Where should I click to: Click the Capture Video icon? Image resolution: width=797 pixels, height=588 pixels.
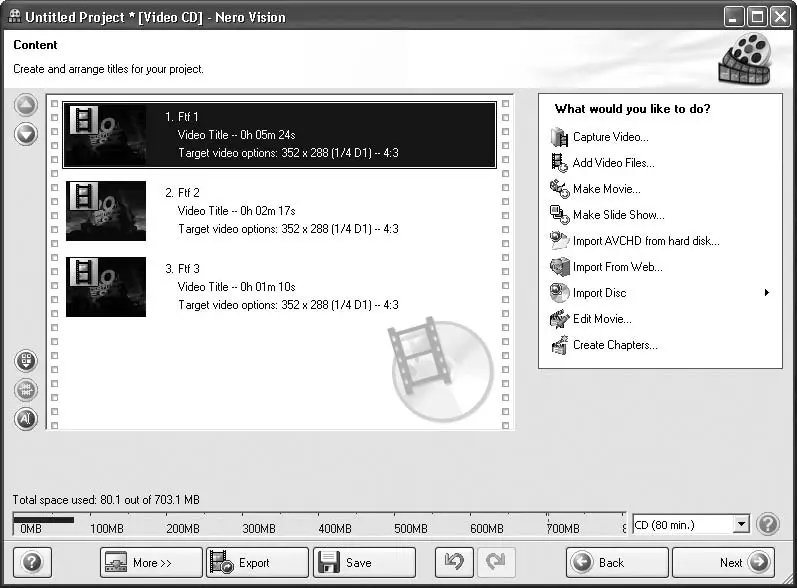point(559,137)
